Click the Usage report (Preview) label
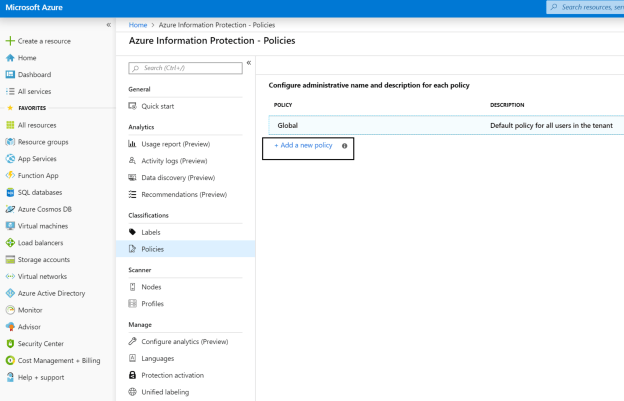 point(176,144)
